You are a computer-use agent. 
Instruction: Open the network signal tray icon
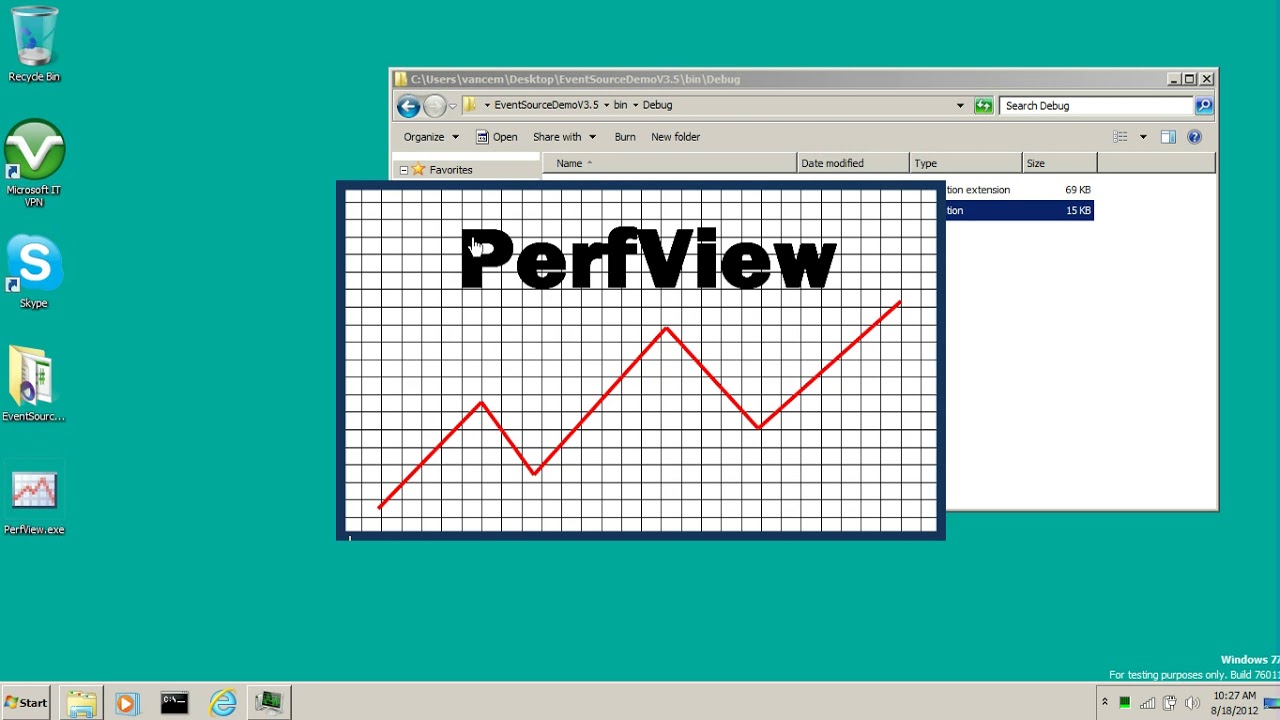[x=1147, y=703]
